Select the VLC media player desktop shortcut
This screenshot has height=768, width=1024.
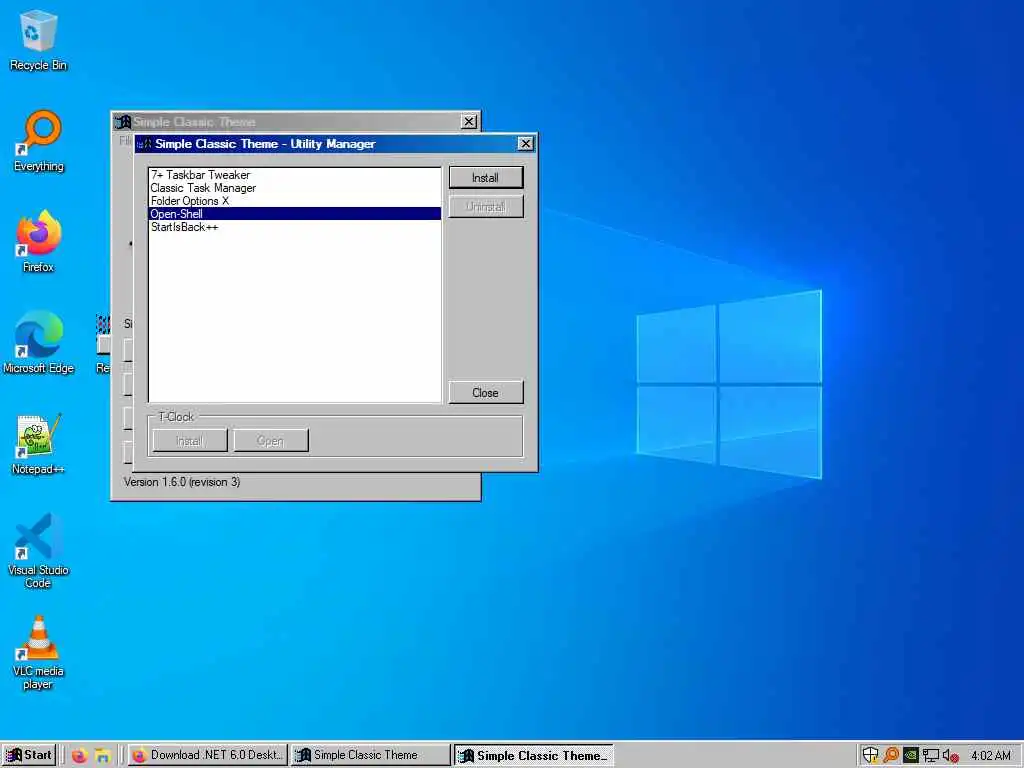pos(38,652)
